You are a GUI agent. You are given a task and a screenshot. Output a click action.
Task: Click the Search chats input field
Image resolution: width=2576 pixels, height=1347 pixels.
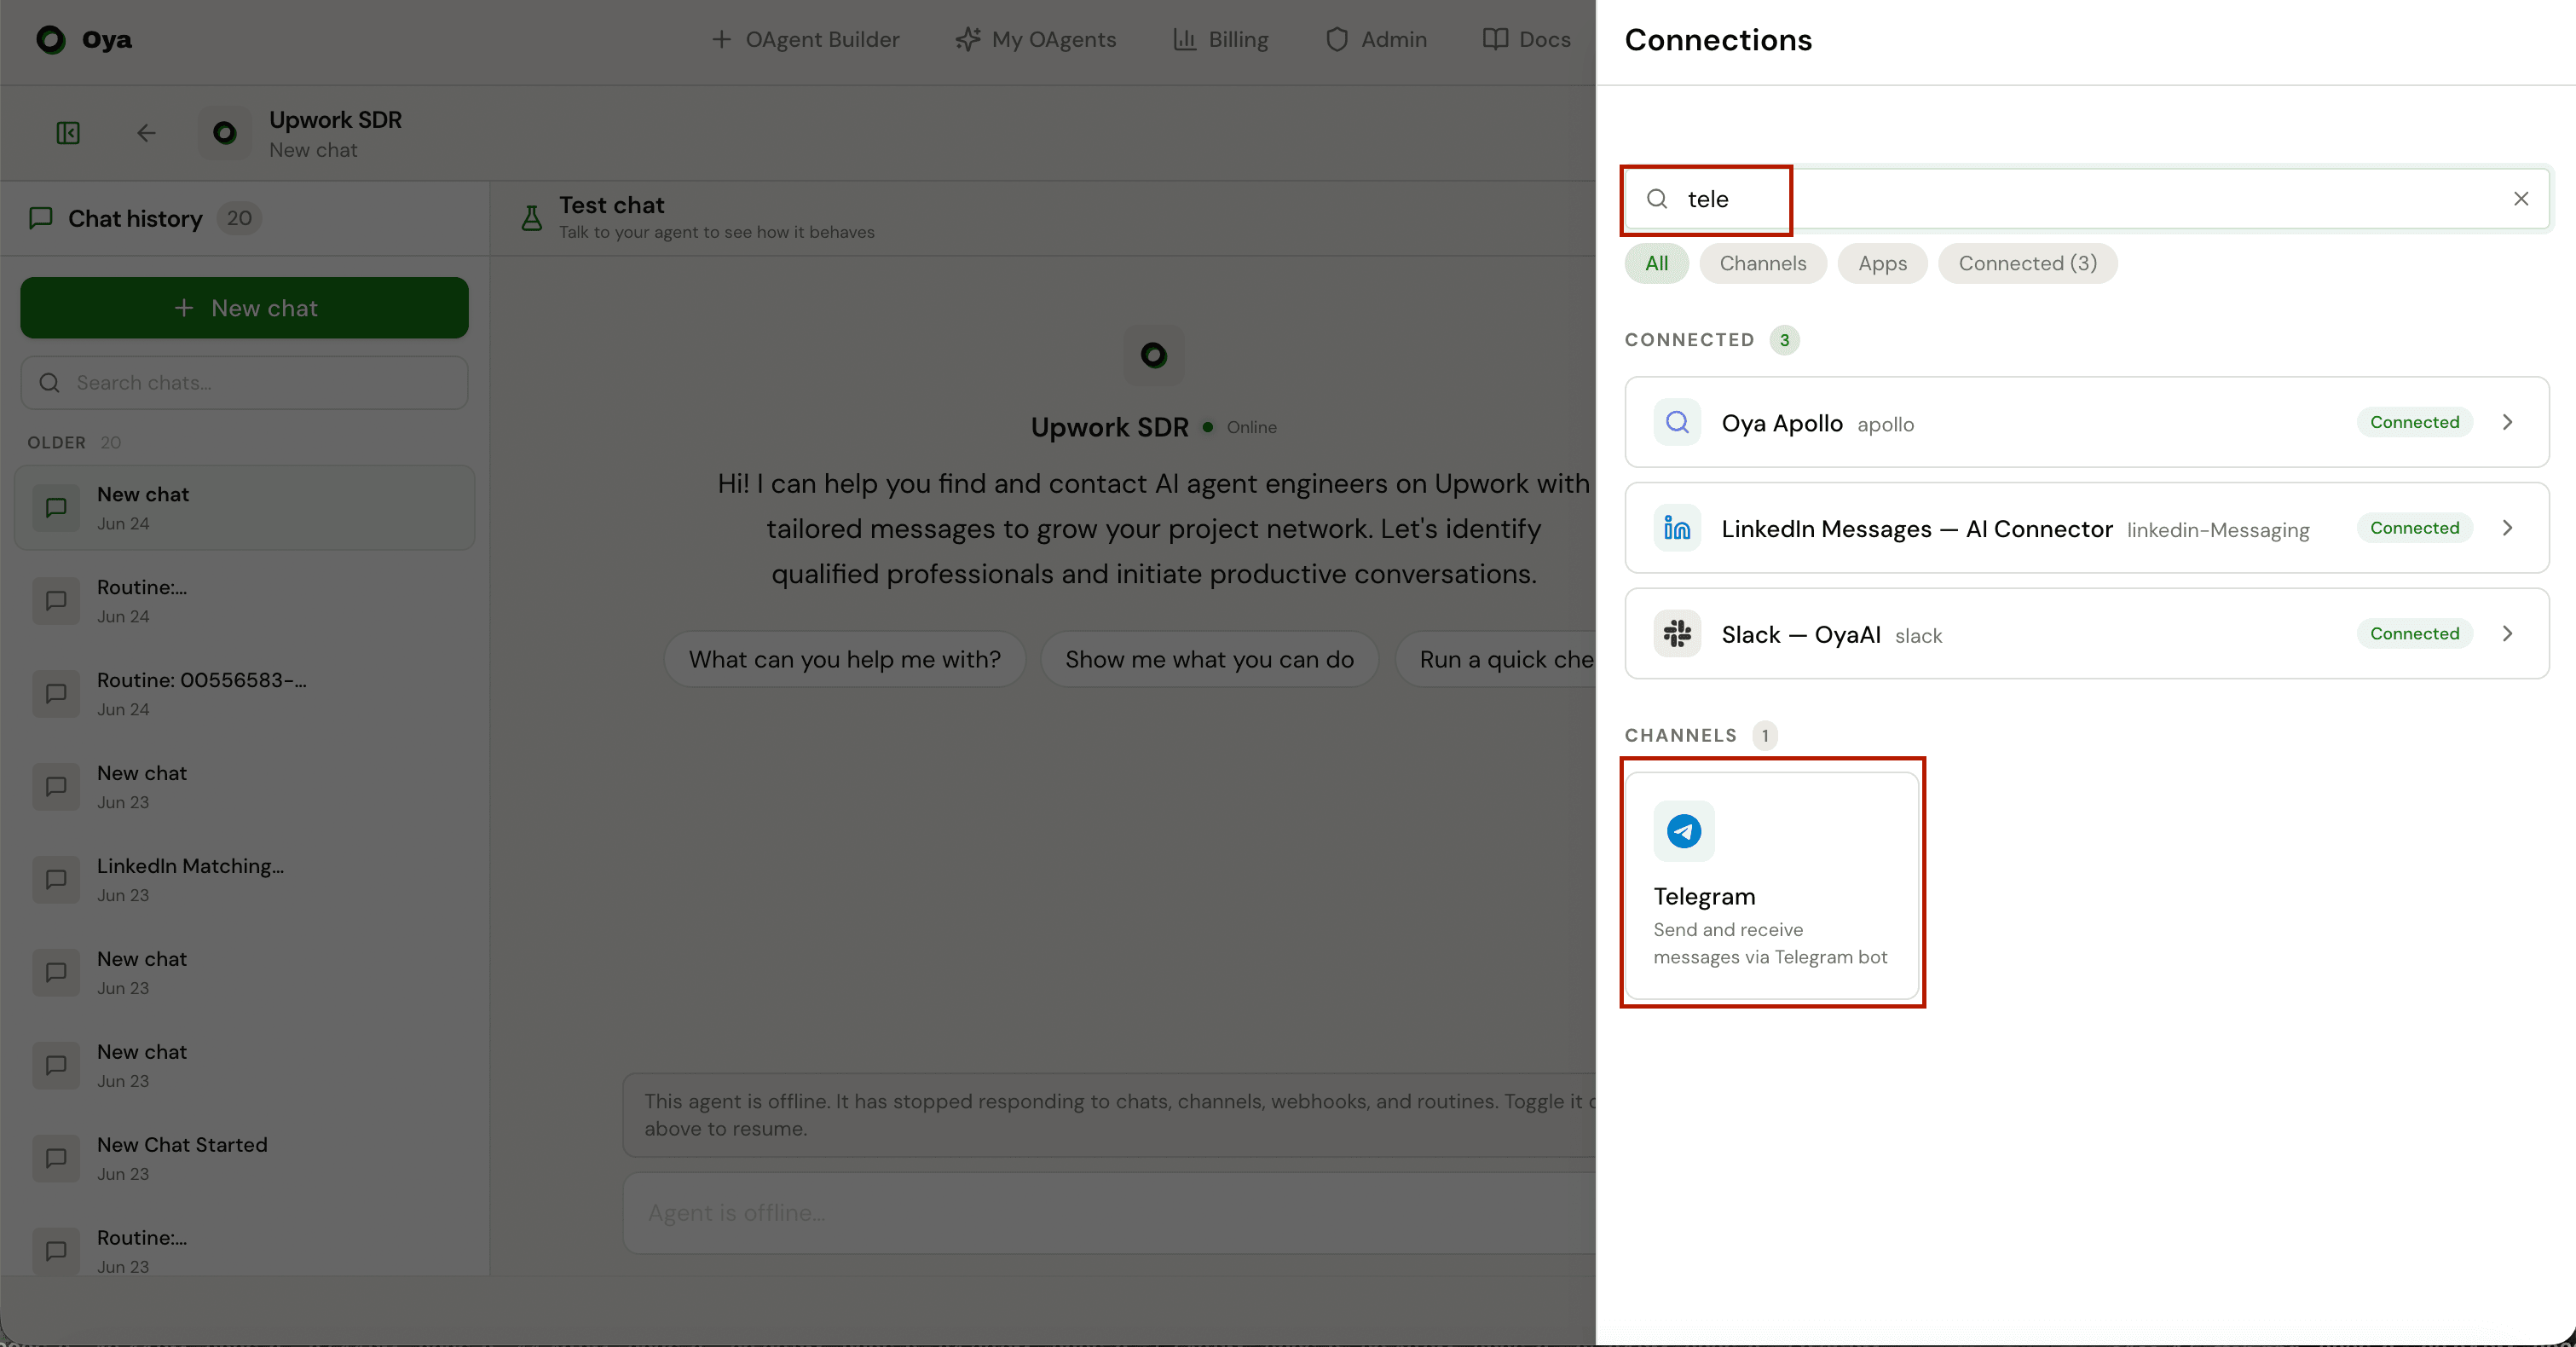point(244,383)
